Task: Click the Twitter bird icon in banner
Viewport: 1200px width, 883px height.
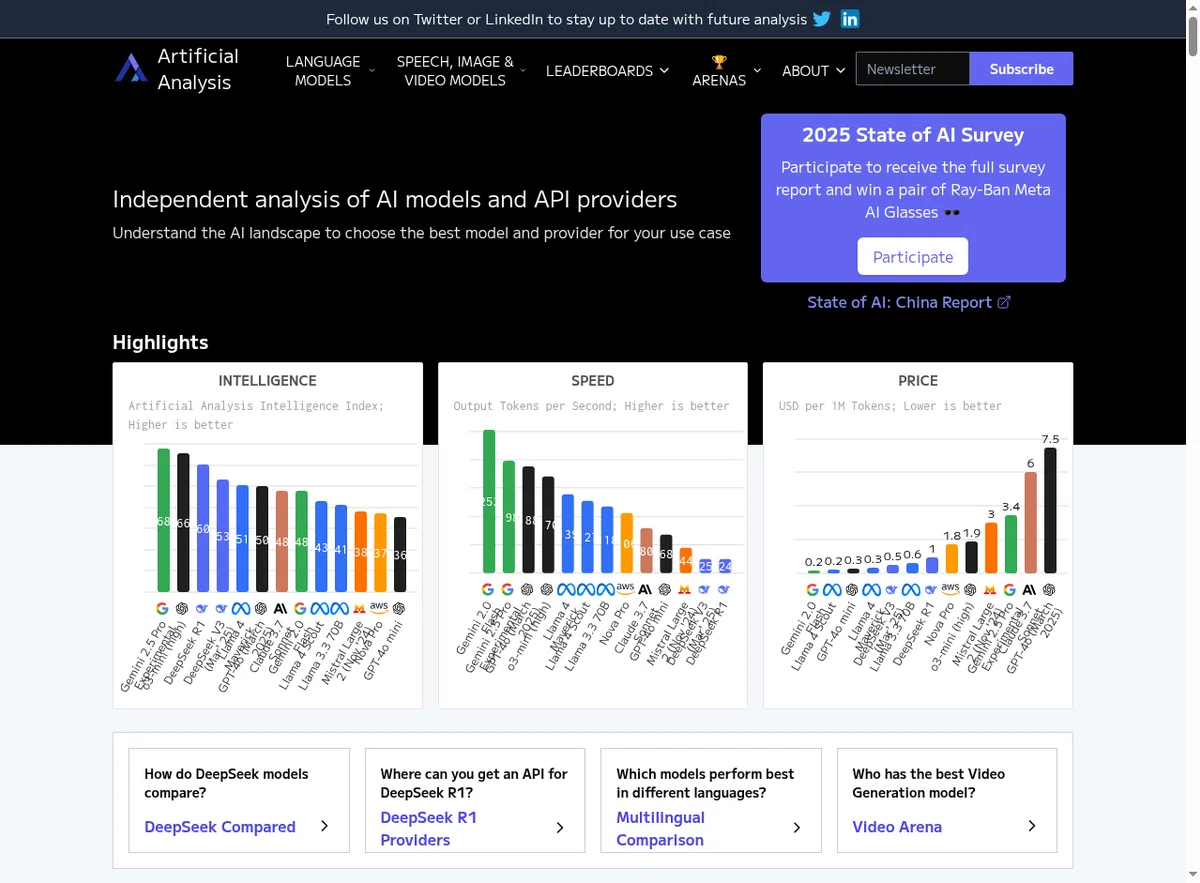Action: (x=822, y=19)
